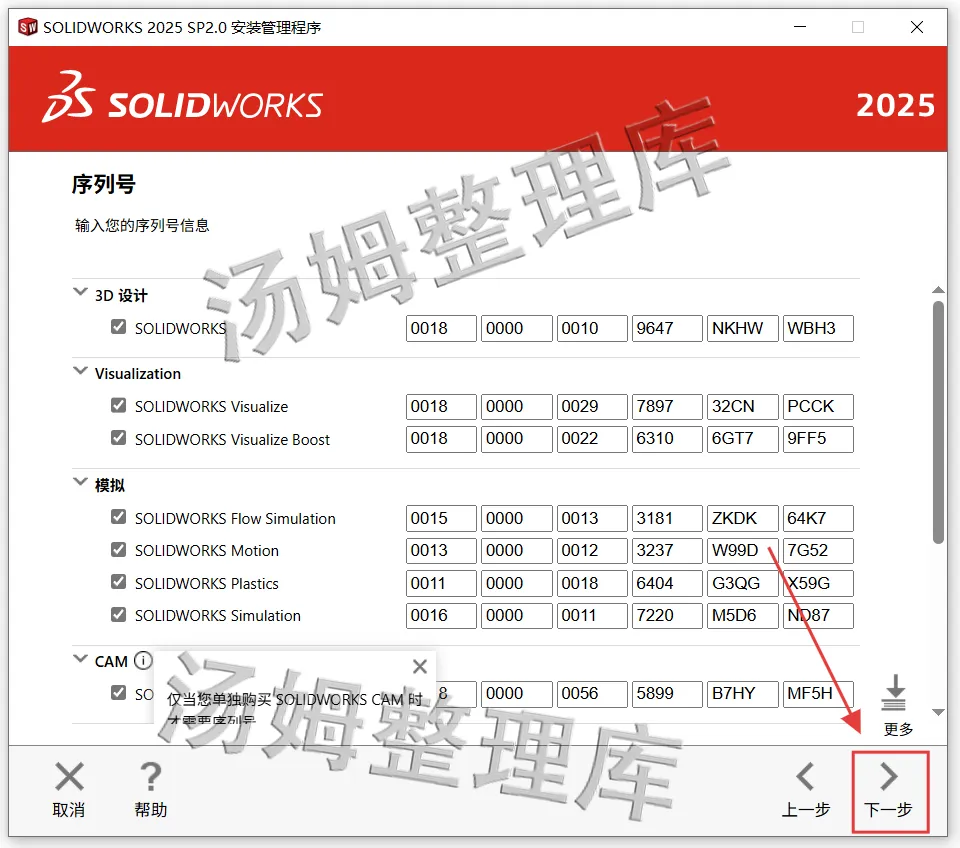This screenshot has width=960, height=848.
Task: Click CAM serial field containing 5899
Action: 667,694
